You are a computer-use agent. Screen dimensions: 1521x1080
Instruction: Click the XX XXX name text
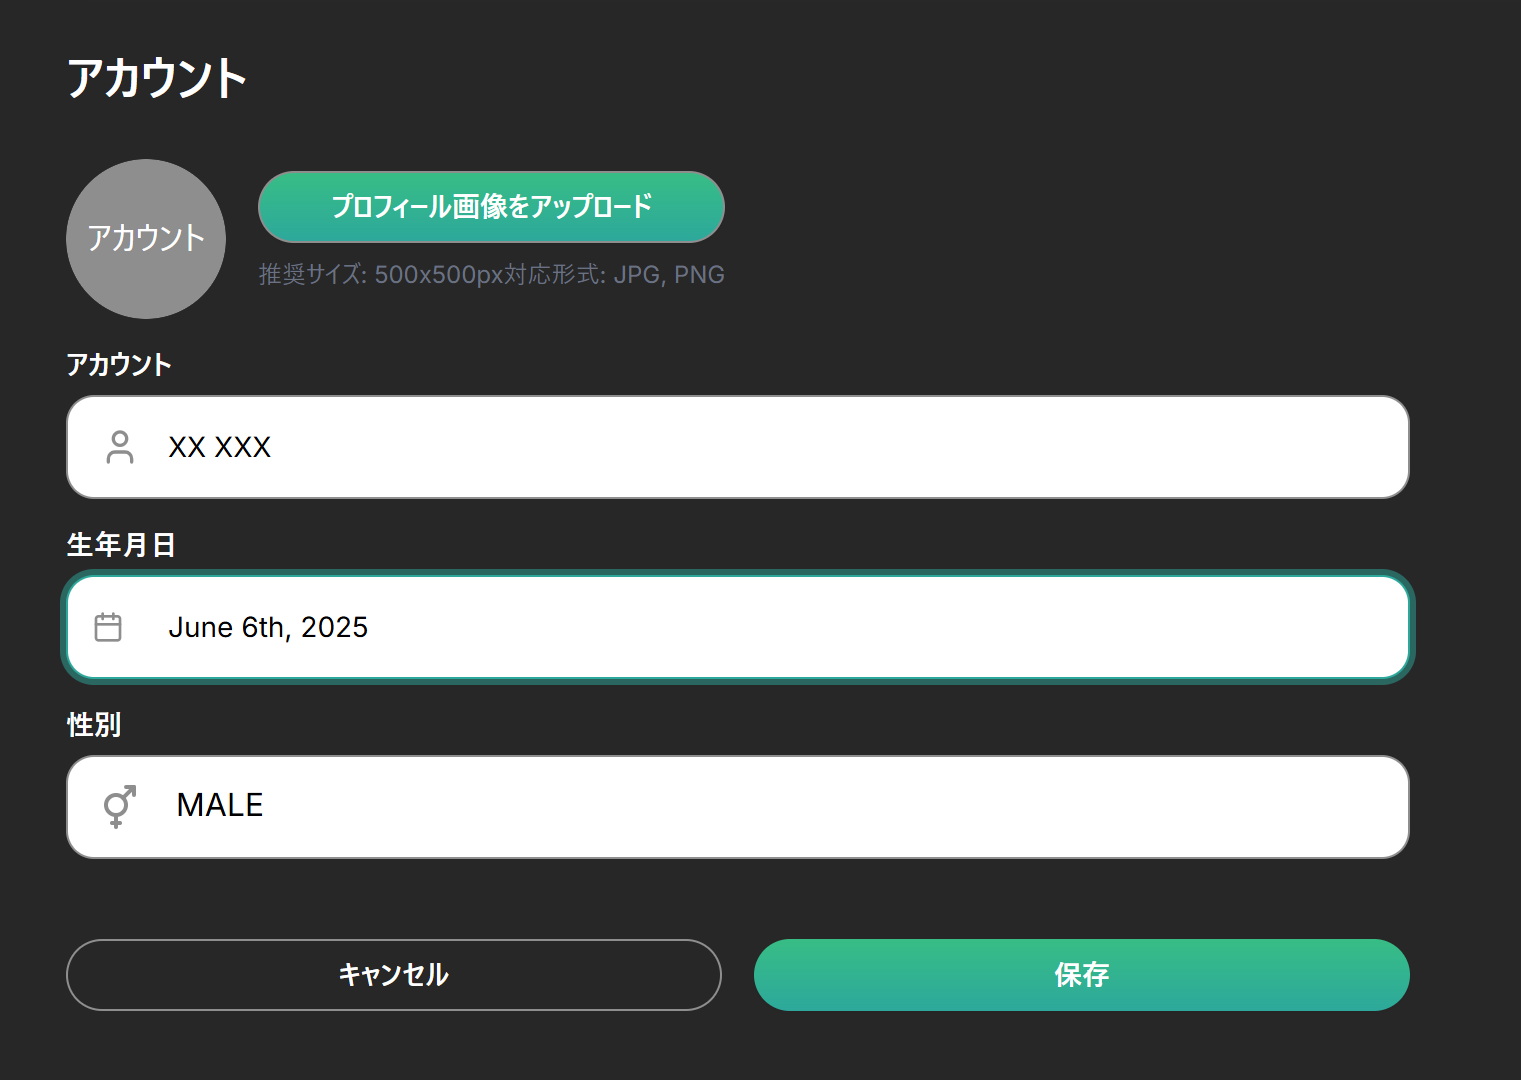point(220,447)
